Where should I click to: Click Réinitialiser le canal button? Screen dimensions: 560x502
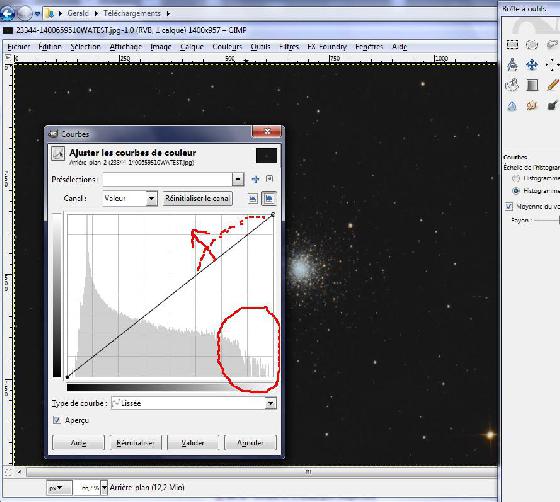tap(198, 198)
